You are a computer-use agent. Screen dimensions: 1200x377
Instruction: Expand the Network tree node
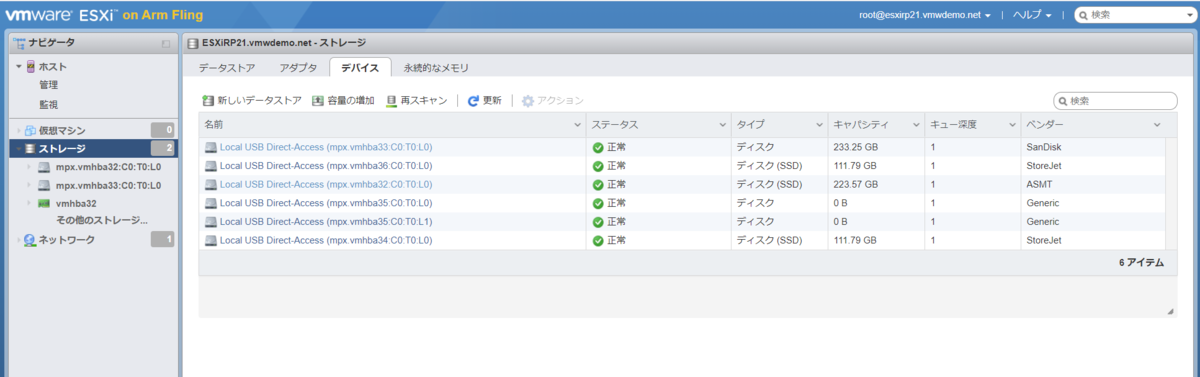tap(18, 240)
